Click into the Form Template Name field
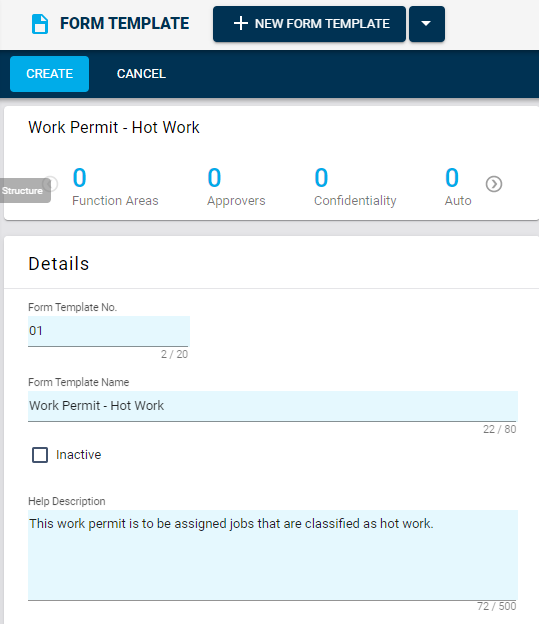The height and width of the screenshot is (624, 539). pos(273,406)
